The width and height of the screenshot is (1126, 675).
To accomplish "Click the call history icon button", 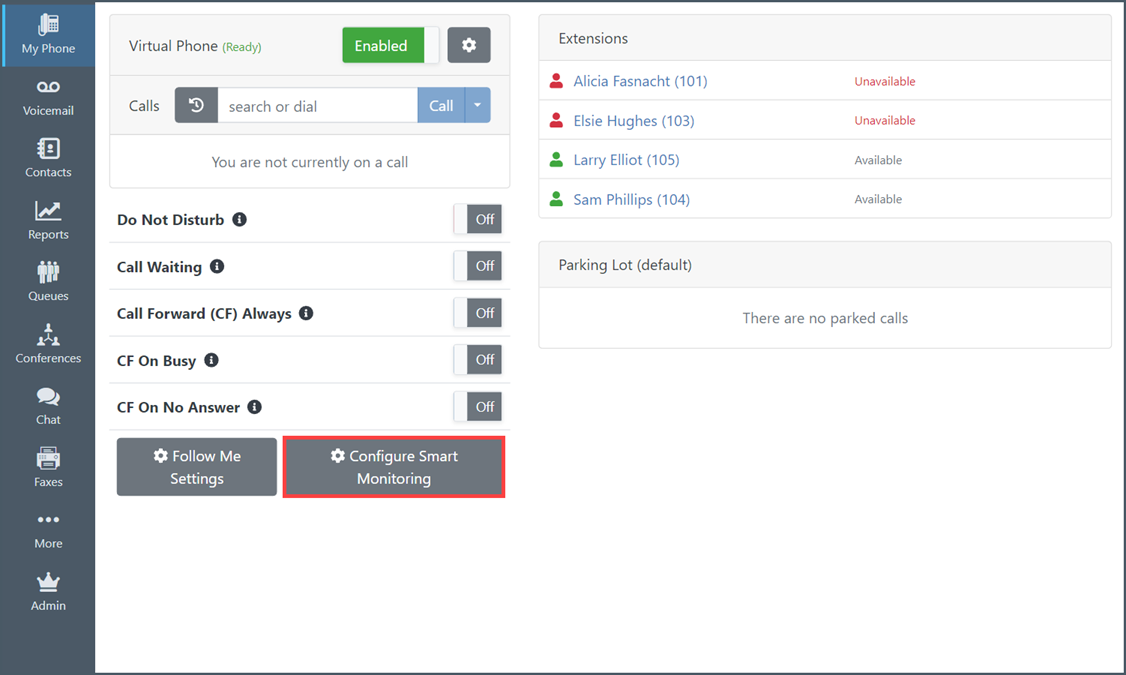I will 196,106.
